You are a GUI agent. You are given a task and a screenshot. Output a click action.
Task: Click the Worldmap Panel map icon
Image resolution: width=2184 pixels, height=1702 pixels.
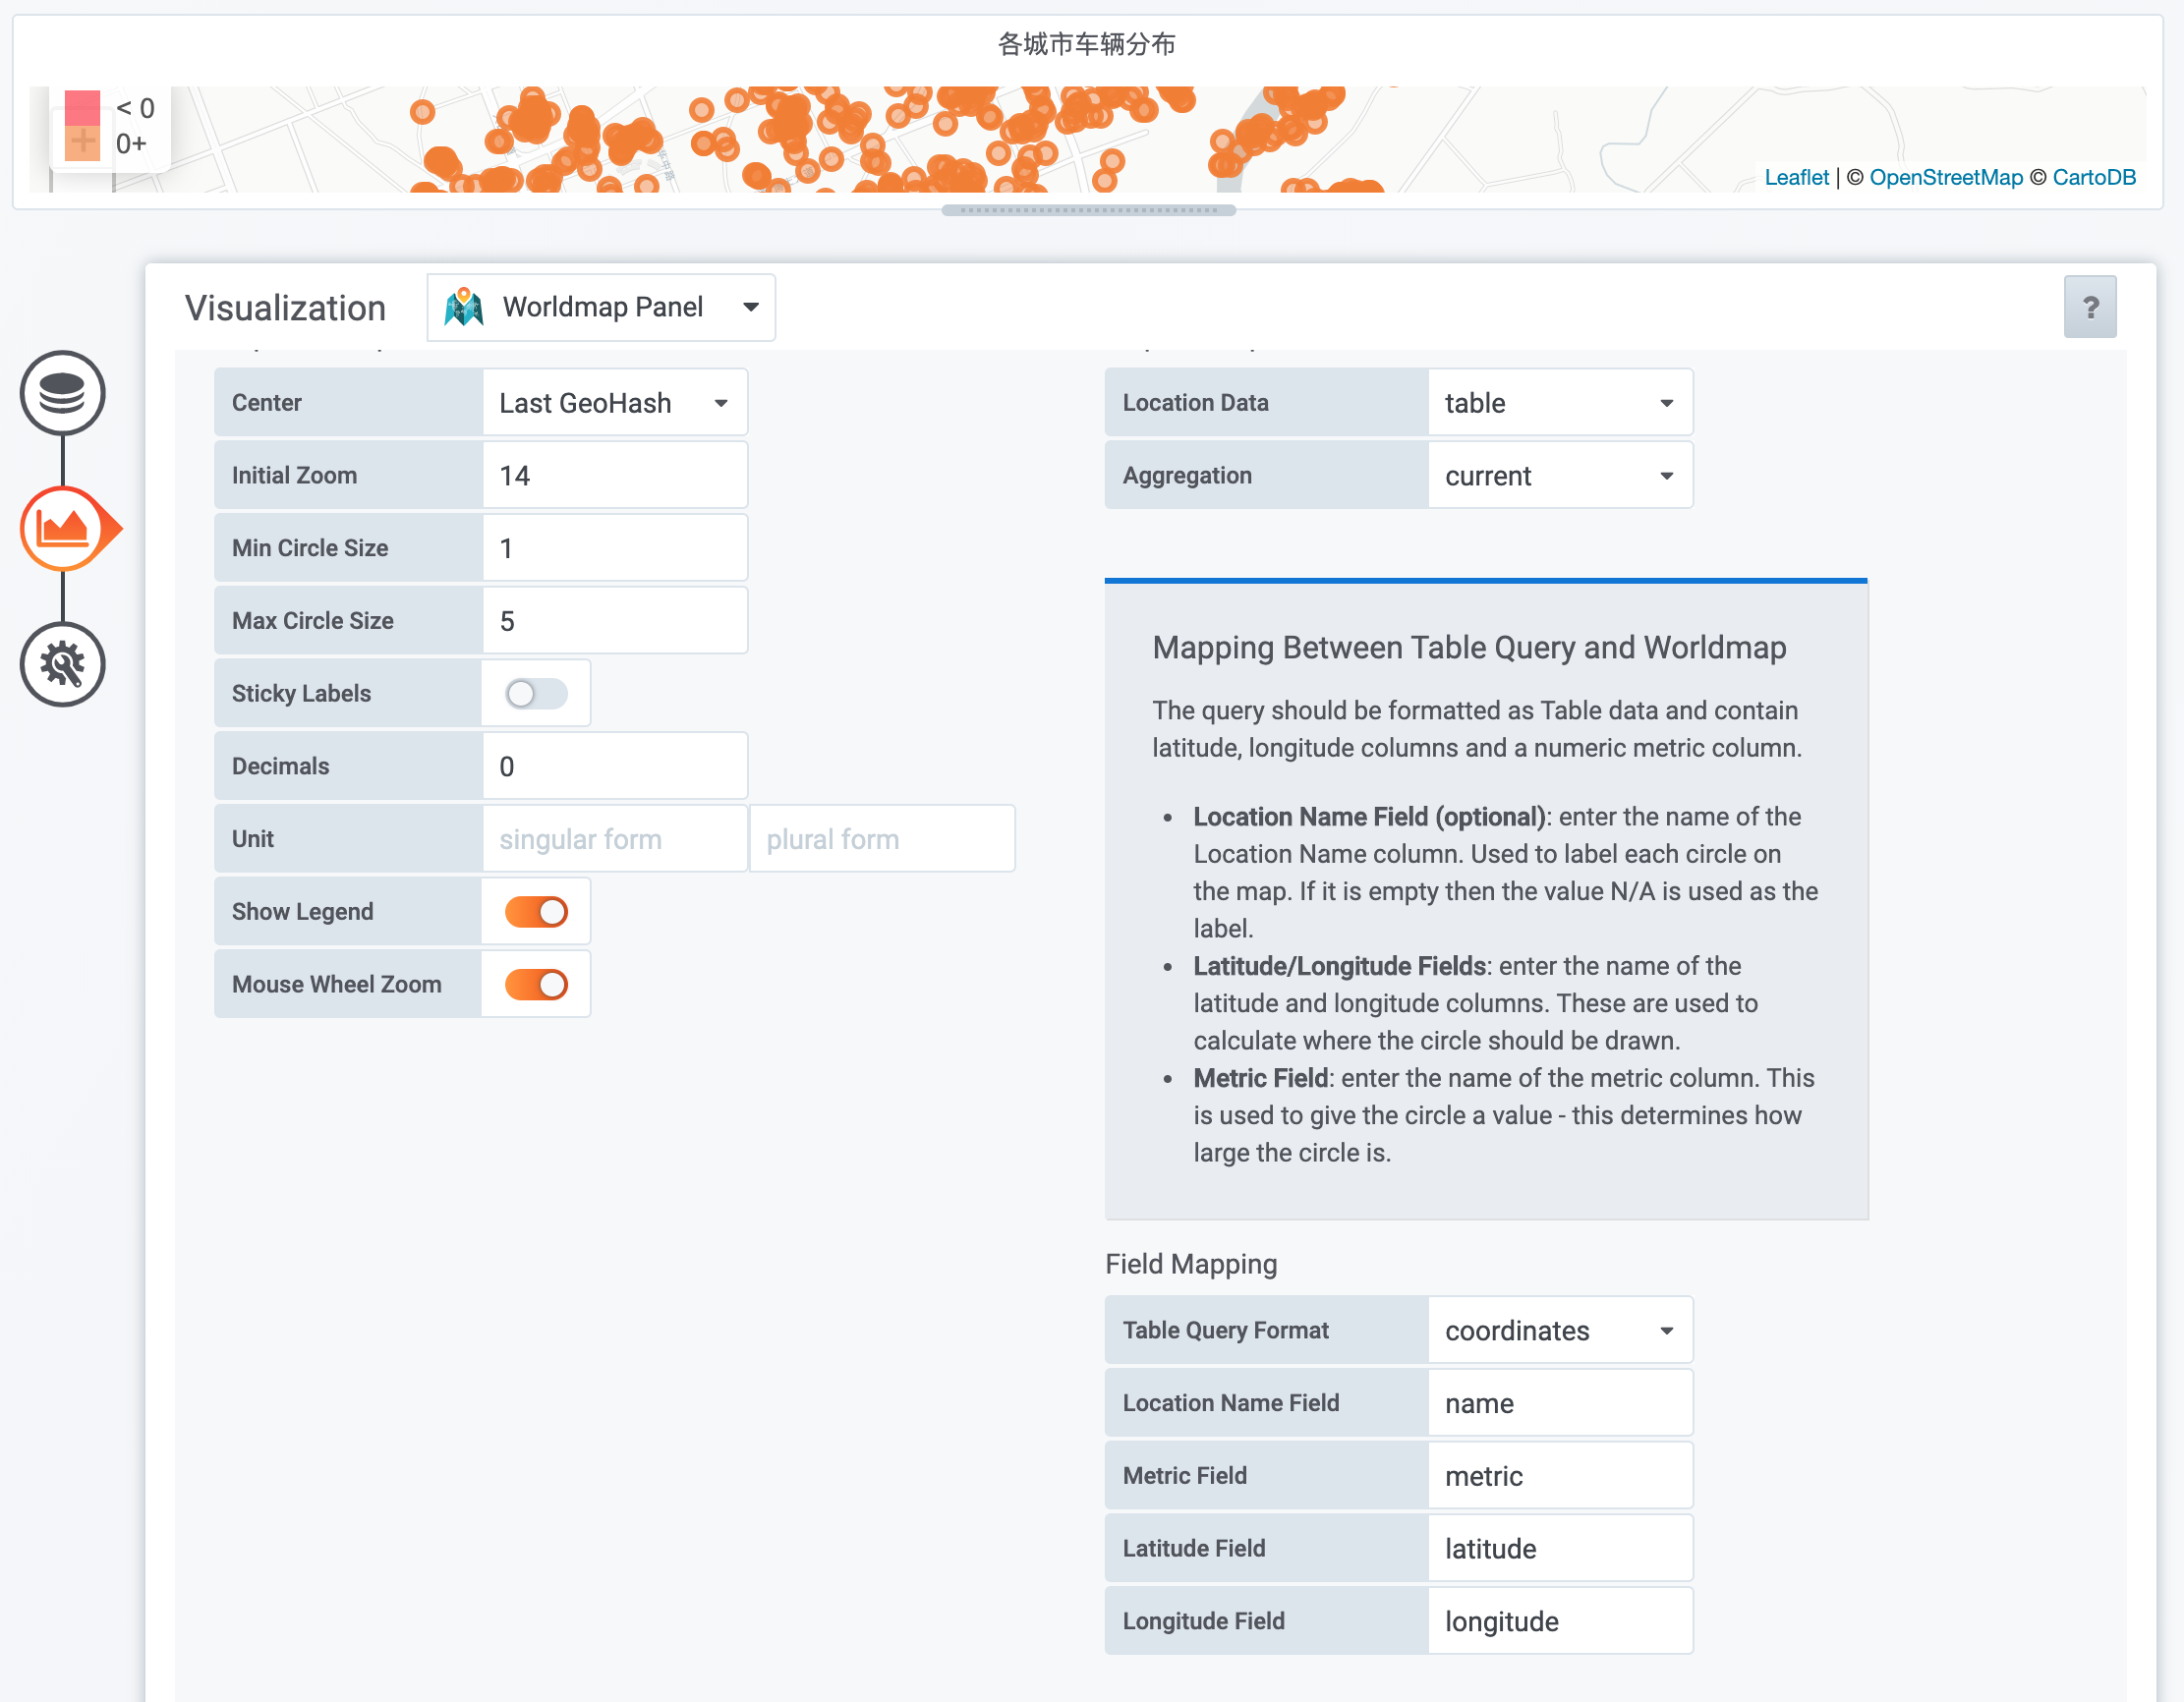pyautogui.click(x=464, y=307)
